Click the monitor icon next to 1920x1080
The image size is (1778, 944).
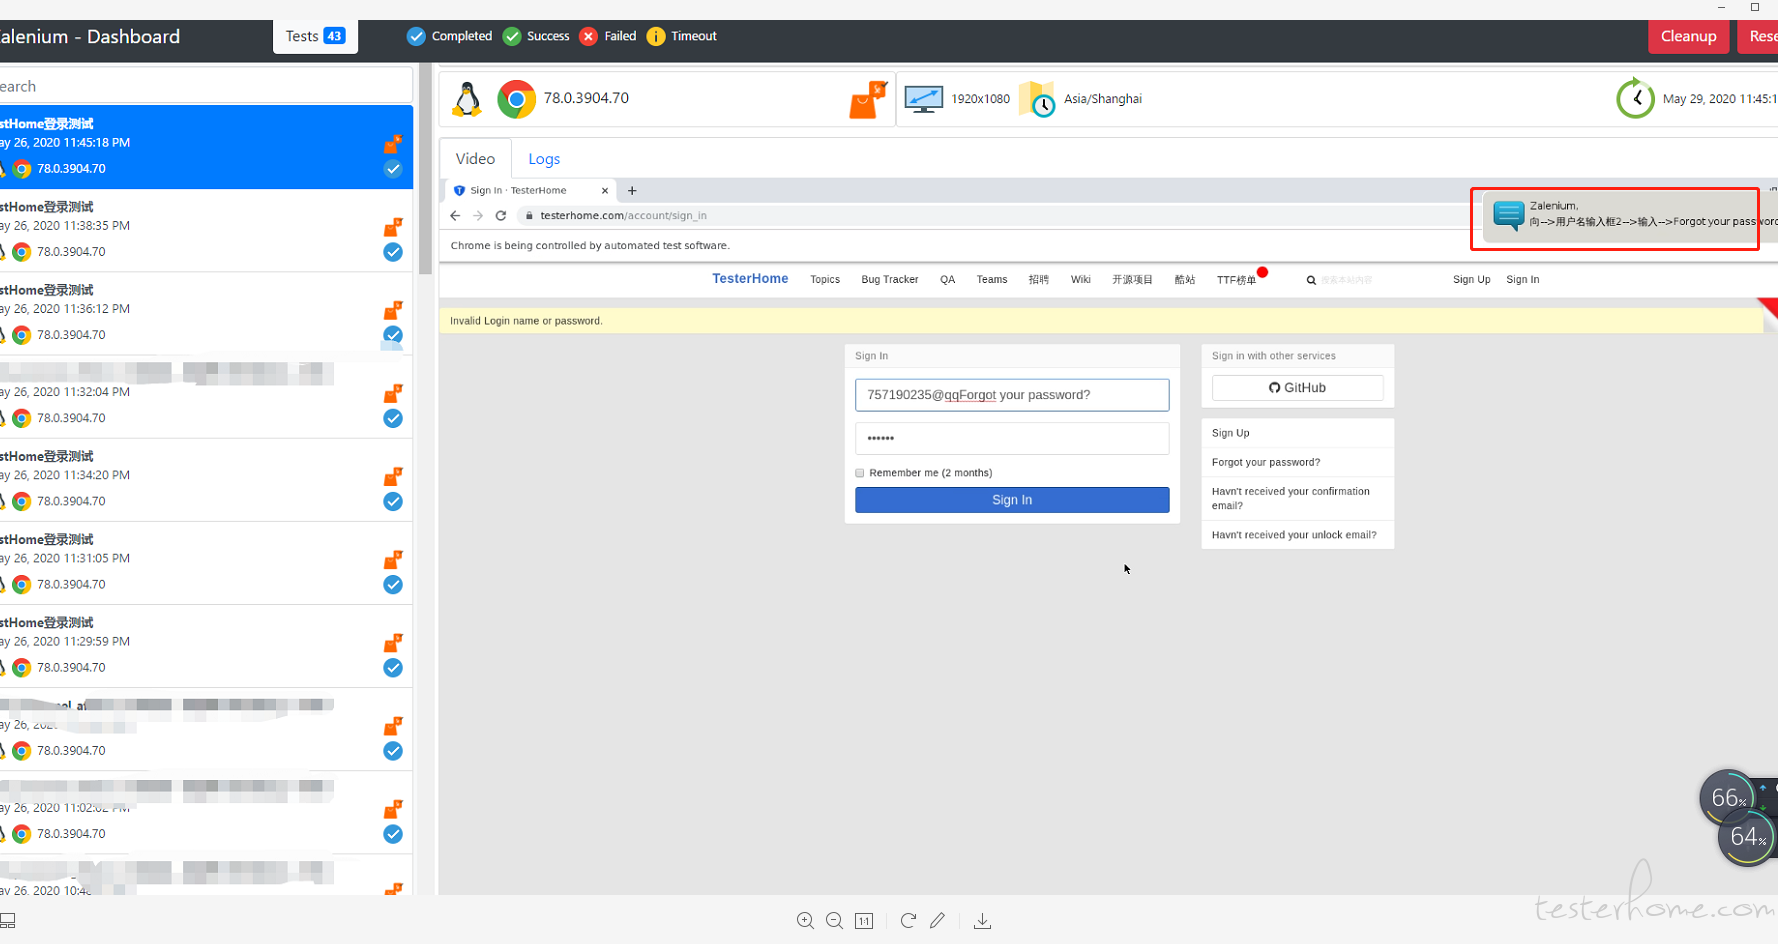tap(923, 99)
